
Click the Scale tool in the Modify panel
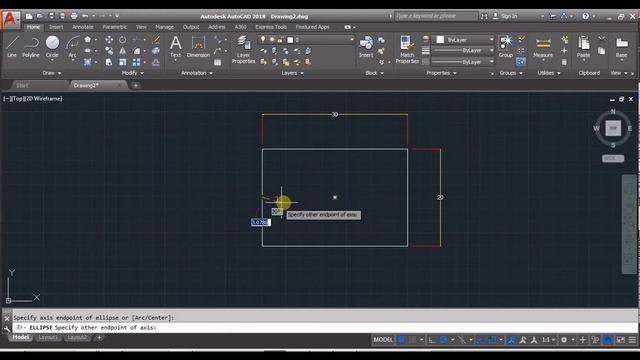pos(122,62)
